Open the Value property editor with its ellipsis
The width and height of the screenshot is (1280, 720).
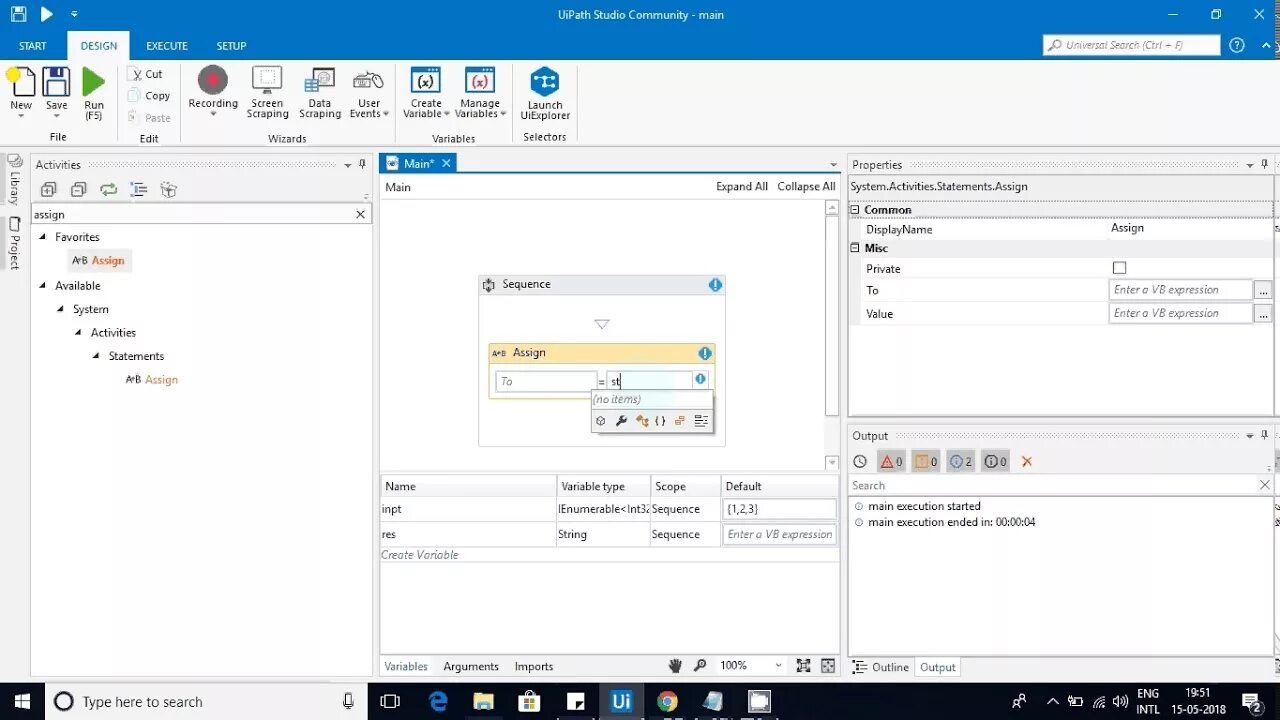1263,313
